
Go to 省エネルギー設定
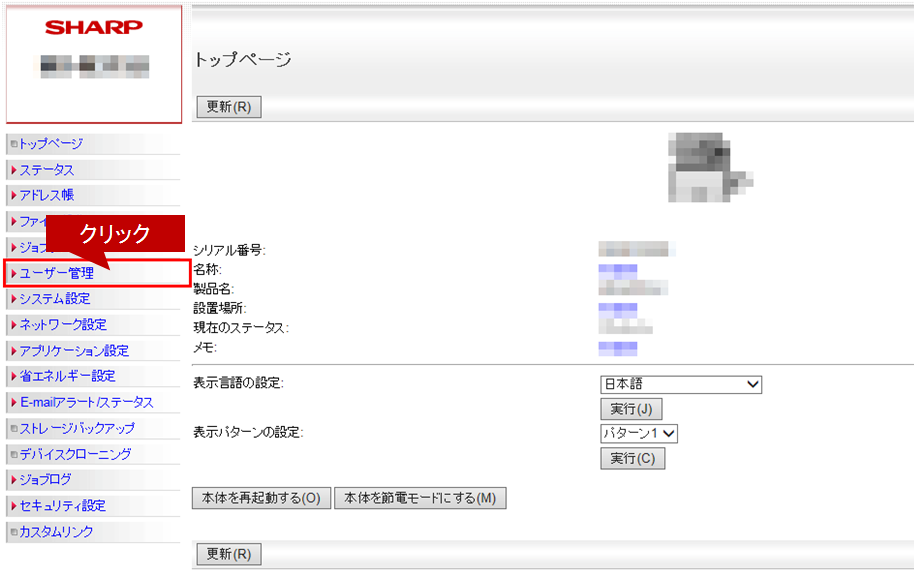pyautogui.click(x=67, y=376)
